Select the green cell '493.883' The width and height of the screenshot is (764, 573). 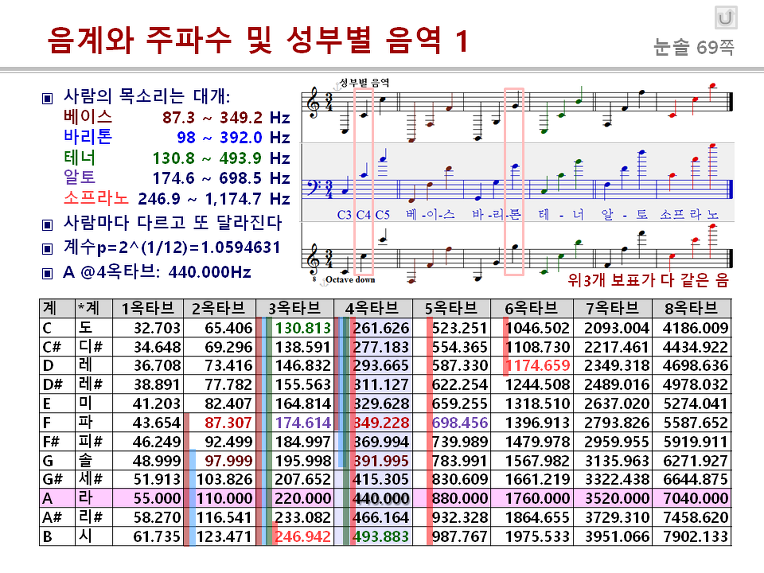[372, 536]
